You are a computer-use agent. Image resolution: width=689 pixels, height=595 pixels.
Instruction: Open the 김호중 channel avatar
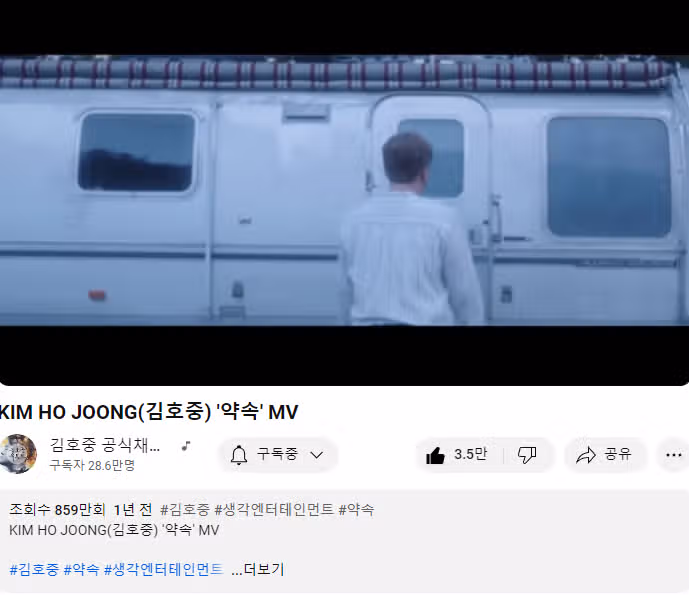(x=18, y=454)
